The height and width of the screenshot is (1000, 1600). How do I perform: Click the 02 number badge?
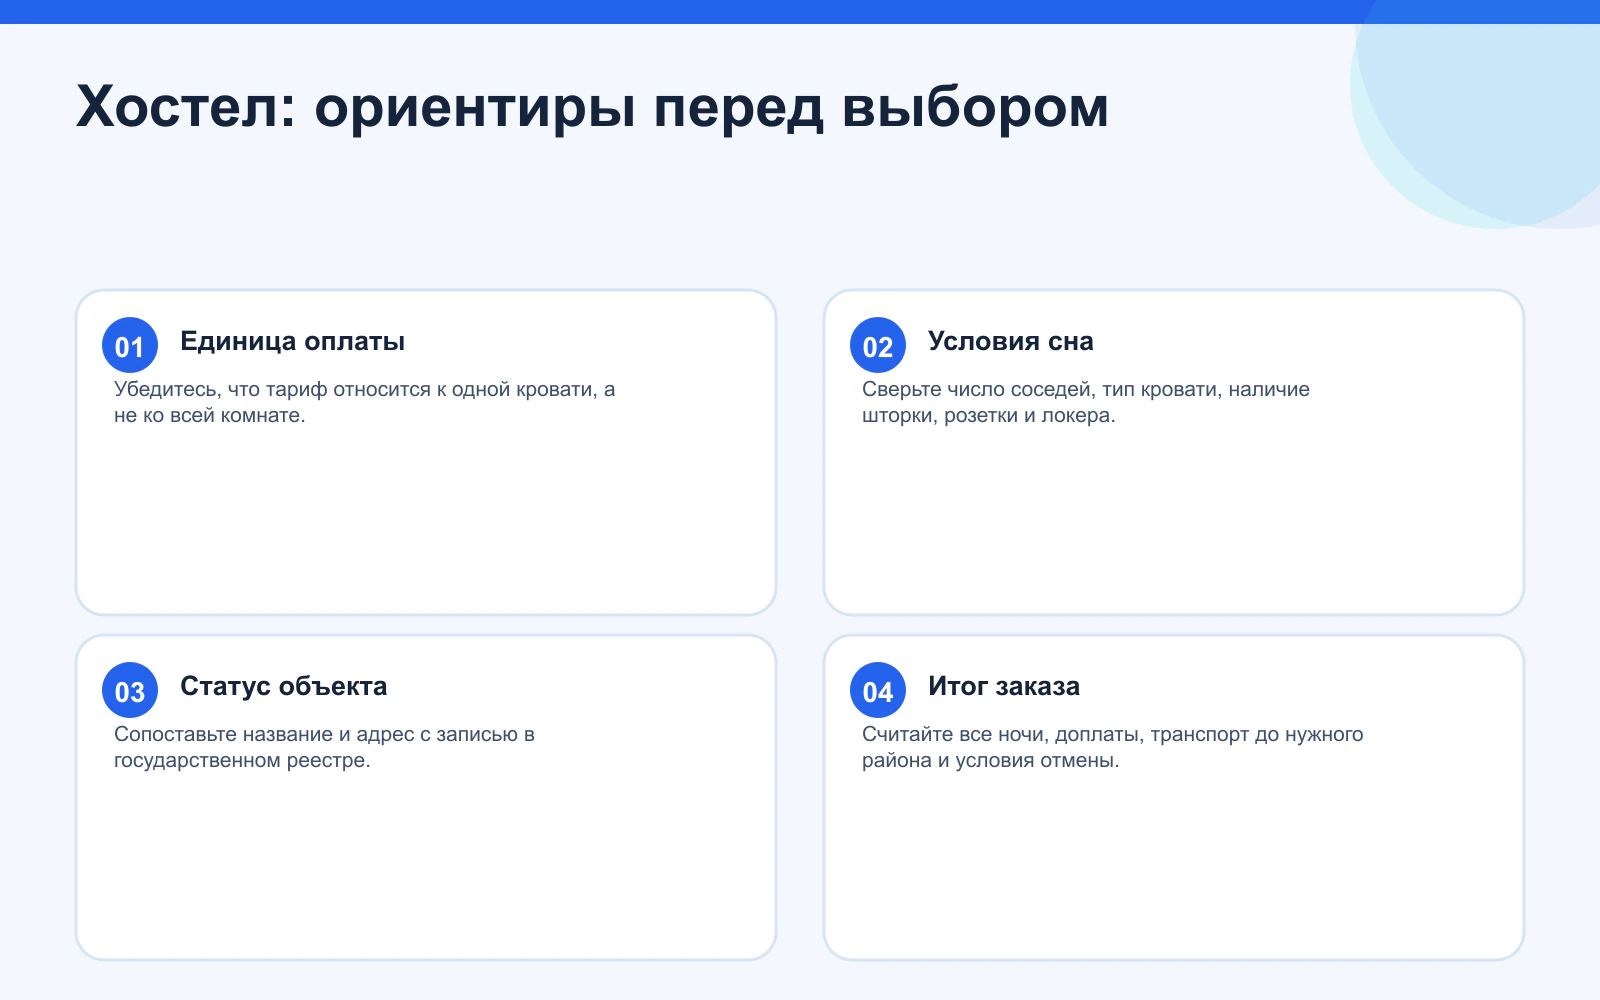[878, 345]
